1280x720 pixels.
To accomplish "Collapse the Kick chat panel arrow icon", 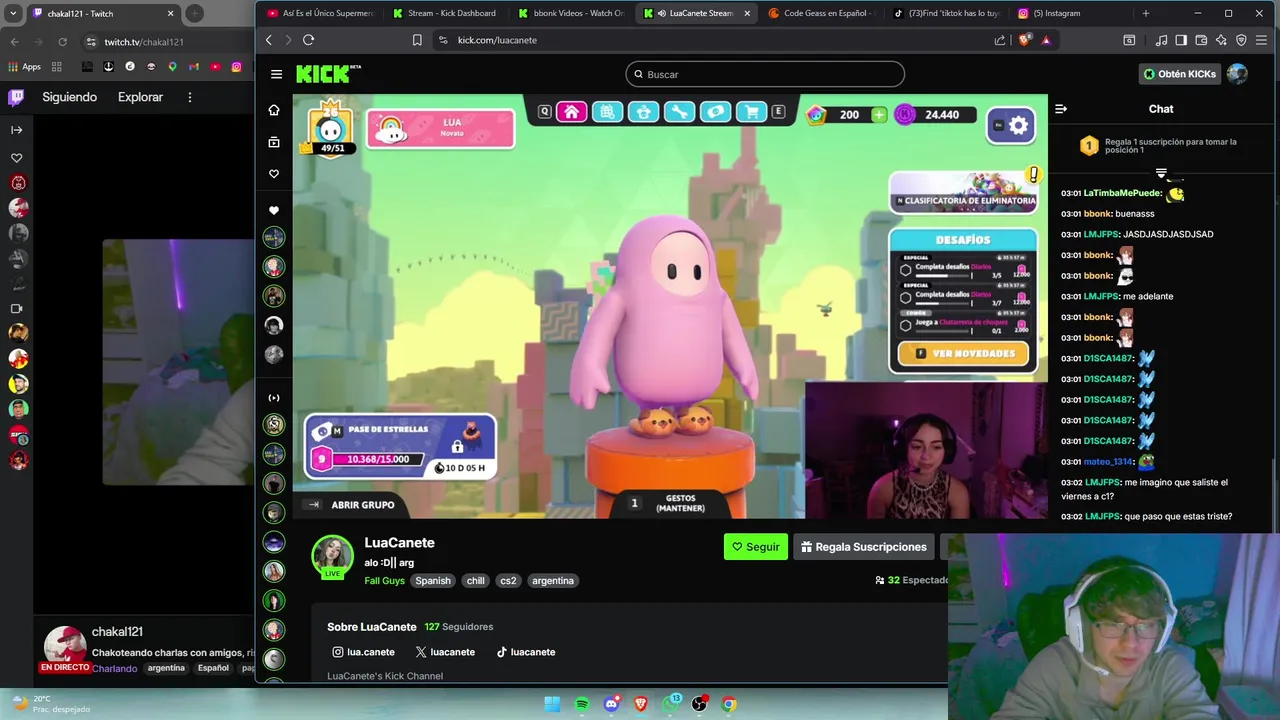I will (x=1061, y=109).
